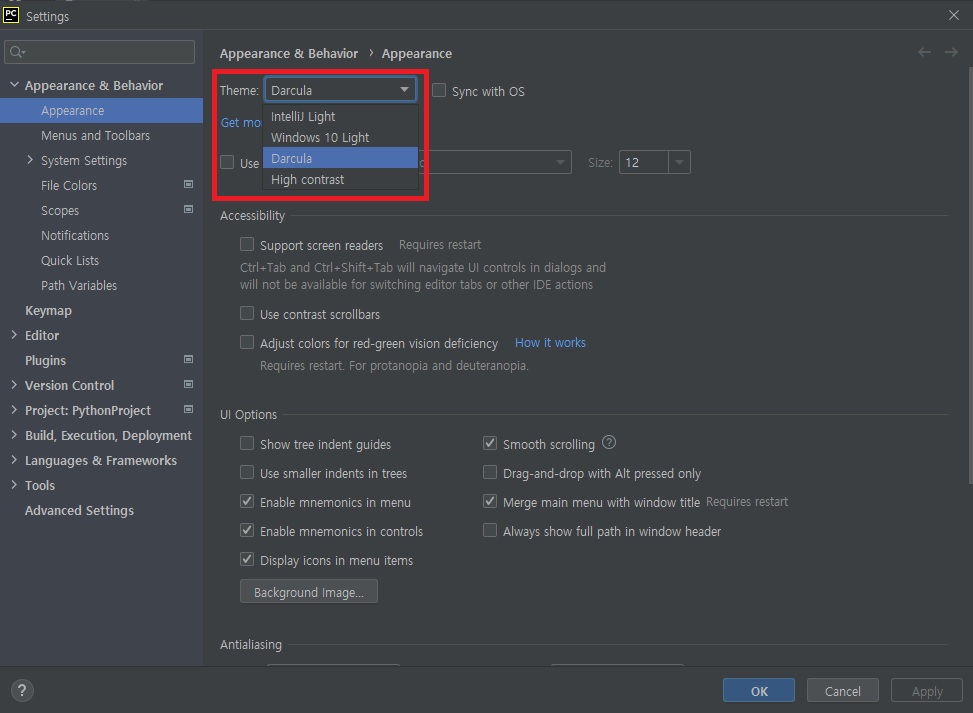Image resolution: width=973 pixels, height=713 pixels.
Task: Open the font Size dropdown arrow
Action: pyautogui.click(x=679, y=162)
